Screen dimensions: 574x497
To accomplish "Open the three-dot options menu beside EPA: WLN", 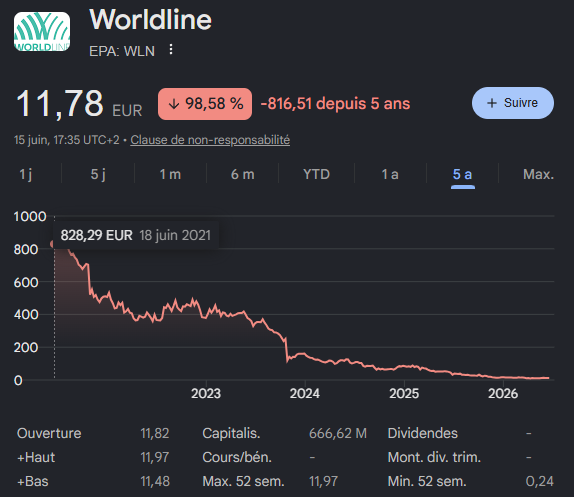I will [171, 49].
